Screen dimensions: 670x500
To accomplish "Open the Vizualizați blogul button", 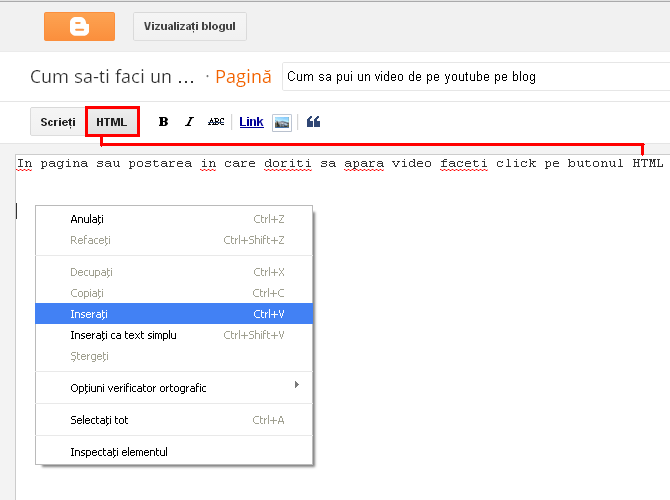I will [x=190, y=26].
